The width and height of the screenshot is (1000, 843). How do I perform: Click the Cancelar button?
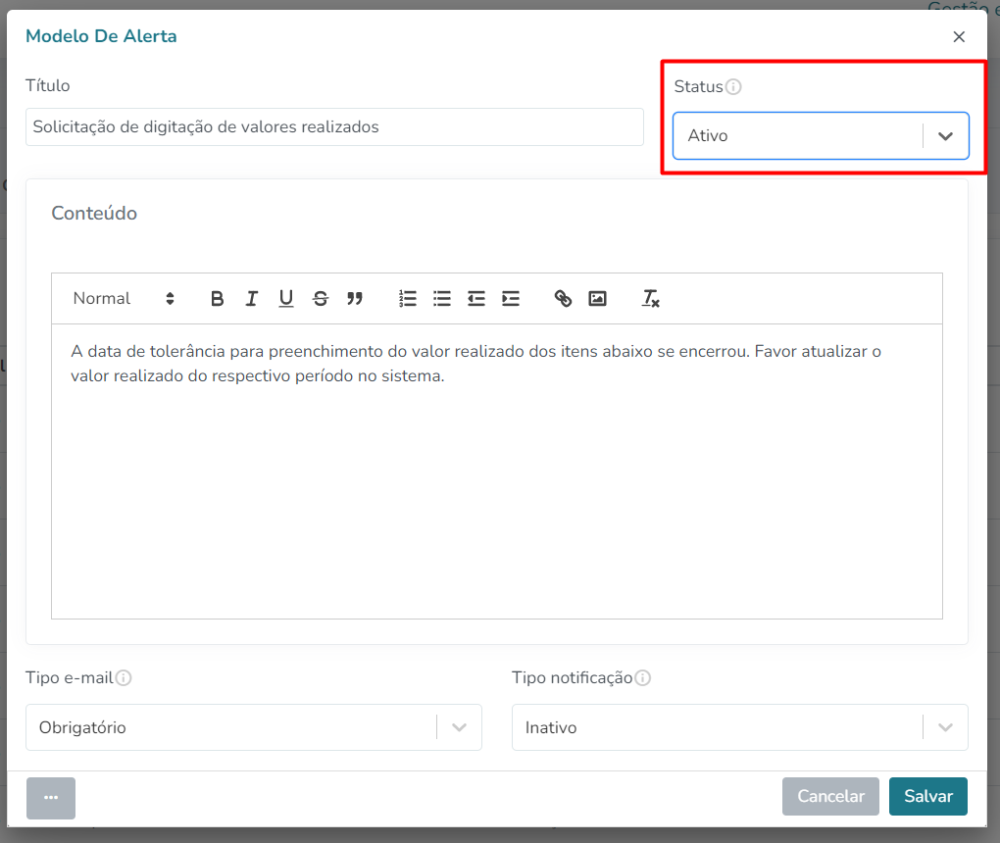coord(830,796)
